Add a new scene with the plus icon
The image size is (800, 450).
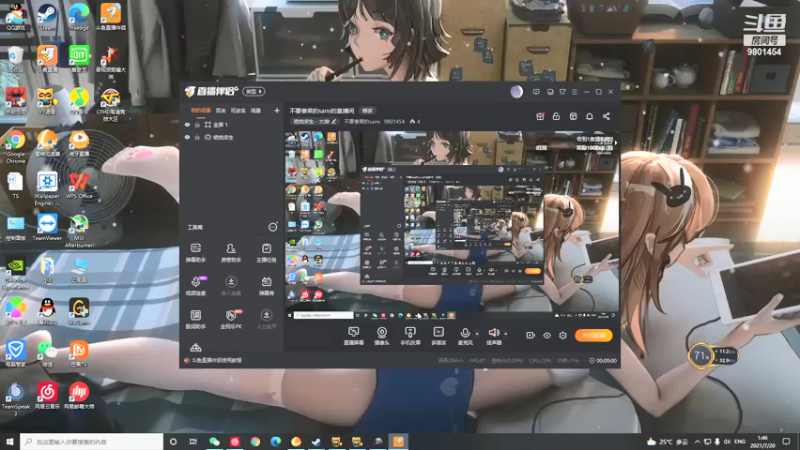[277, 110]
